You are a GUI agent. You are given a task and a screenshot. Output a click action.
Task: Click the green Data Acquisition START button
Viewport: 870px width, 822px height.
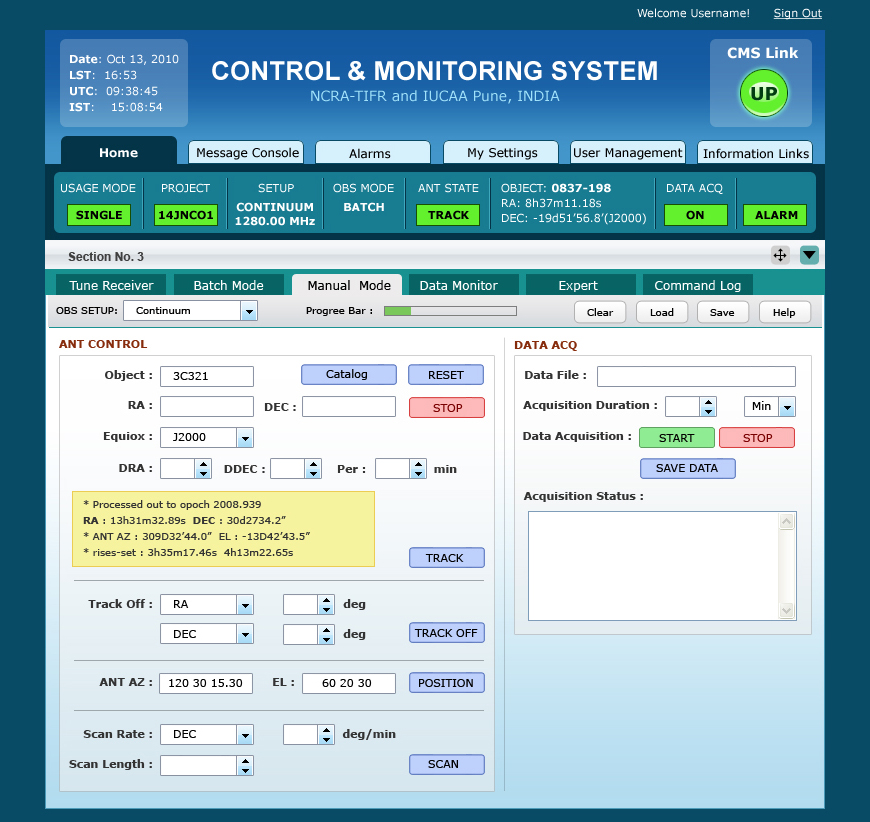click(676, 437)
